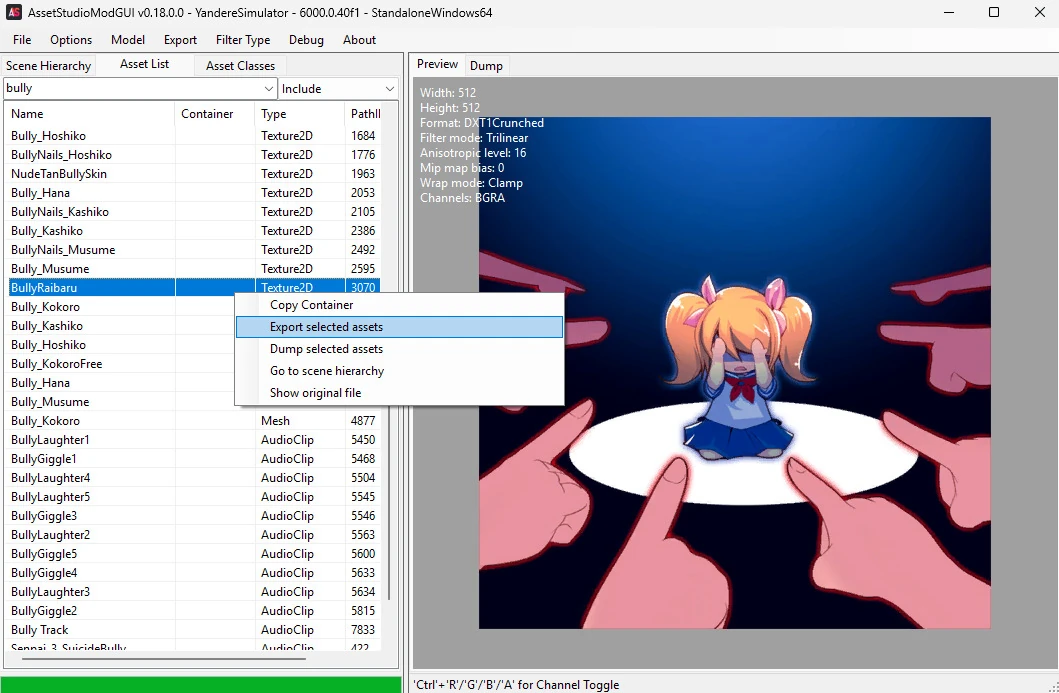1059x693 pixels.
Task: Switch to the Asset Classes tab
Action: pos(240,66)
